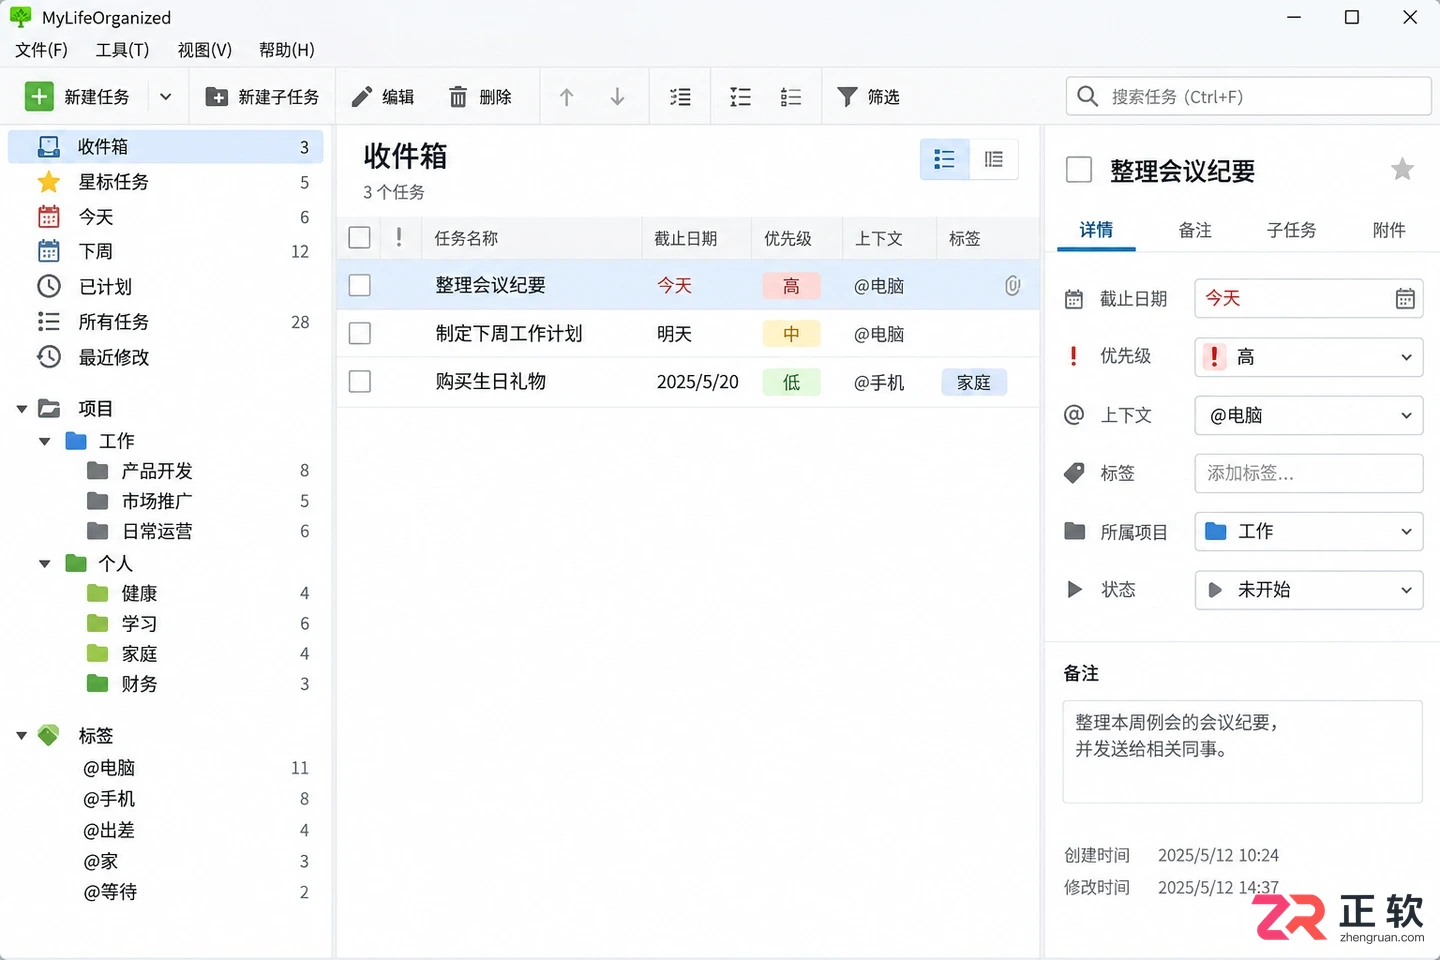Viewport: 1440px width, 960px height.
Task: Click the 新建子任务 folder-plus icon
Action: pos(216,97)
